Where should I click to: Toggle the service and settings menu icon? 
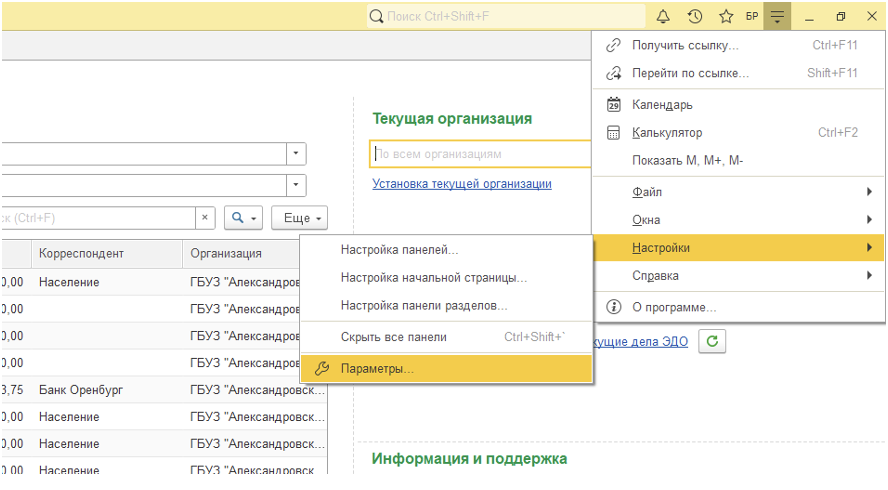click(777, 16)
